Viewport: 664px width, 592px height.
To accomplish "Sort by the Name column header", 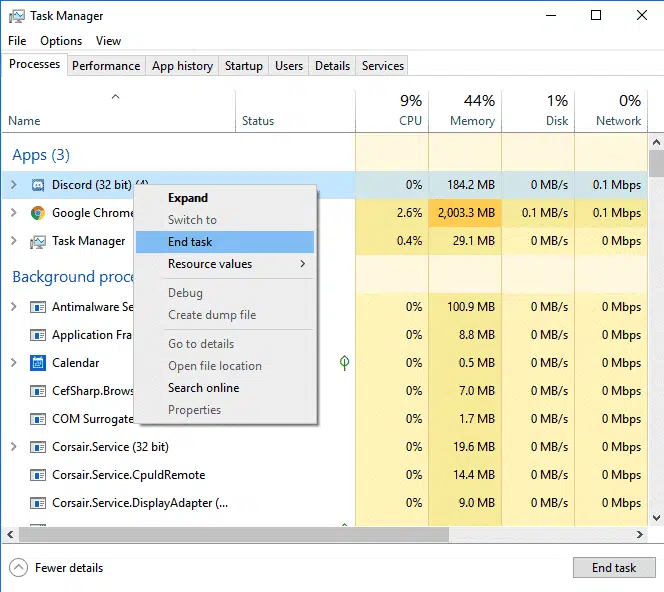I will (119, 111).
